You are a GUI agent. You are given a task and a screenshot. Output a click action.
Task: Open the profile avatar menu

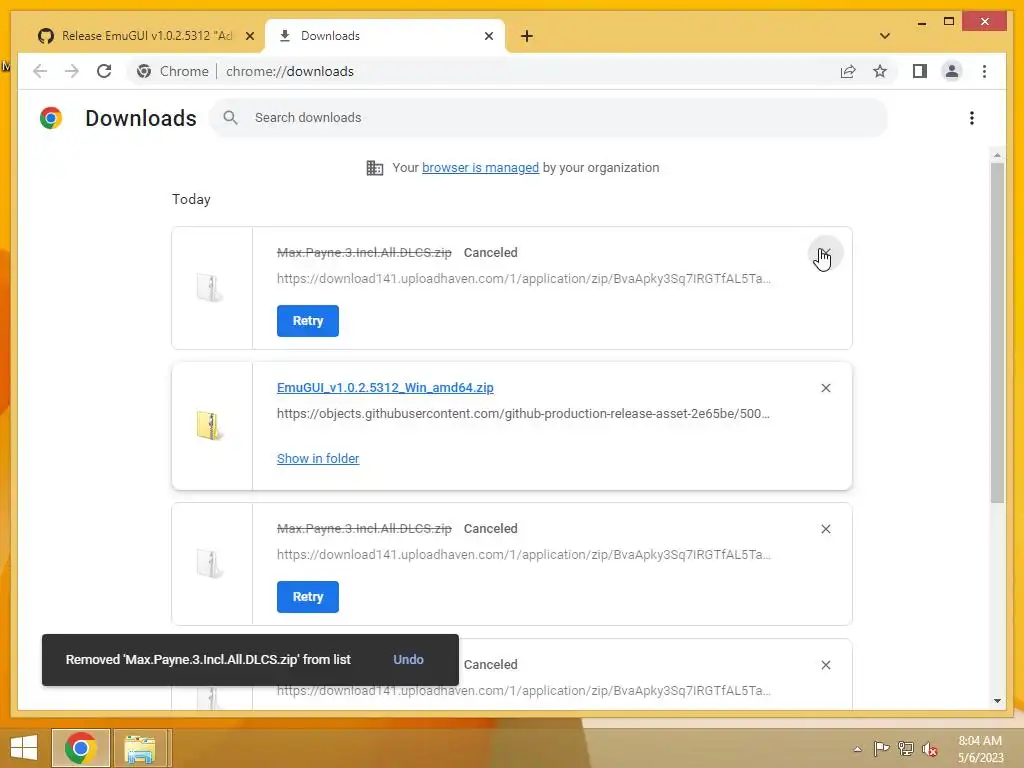coord(952,71)
